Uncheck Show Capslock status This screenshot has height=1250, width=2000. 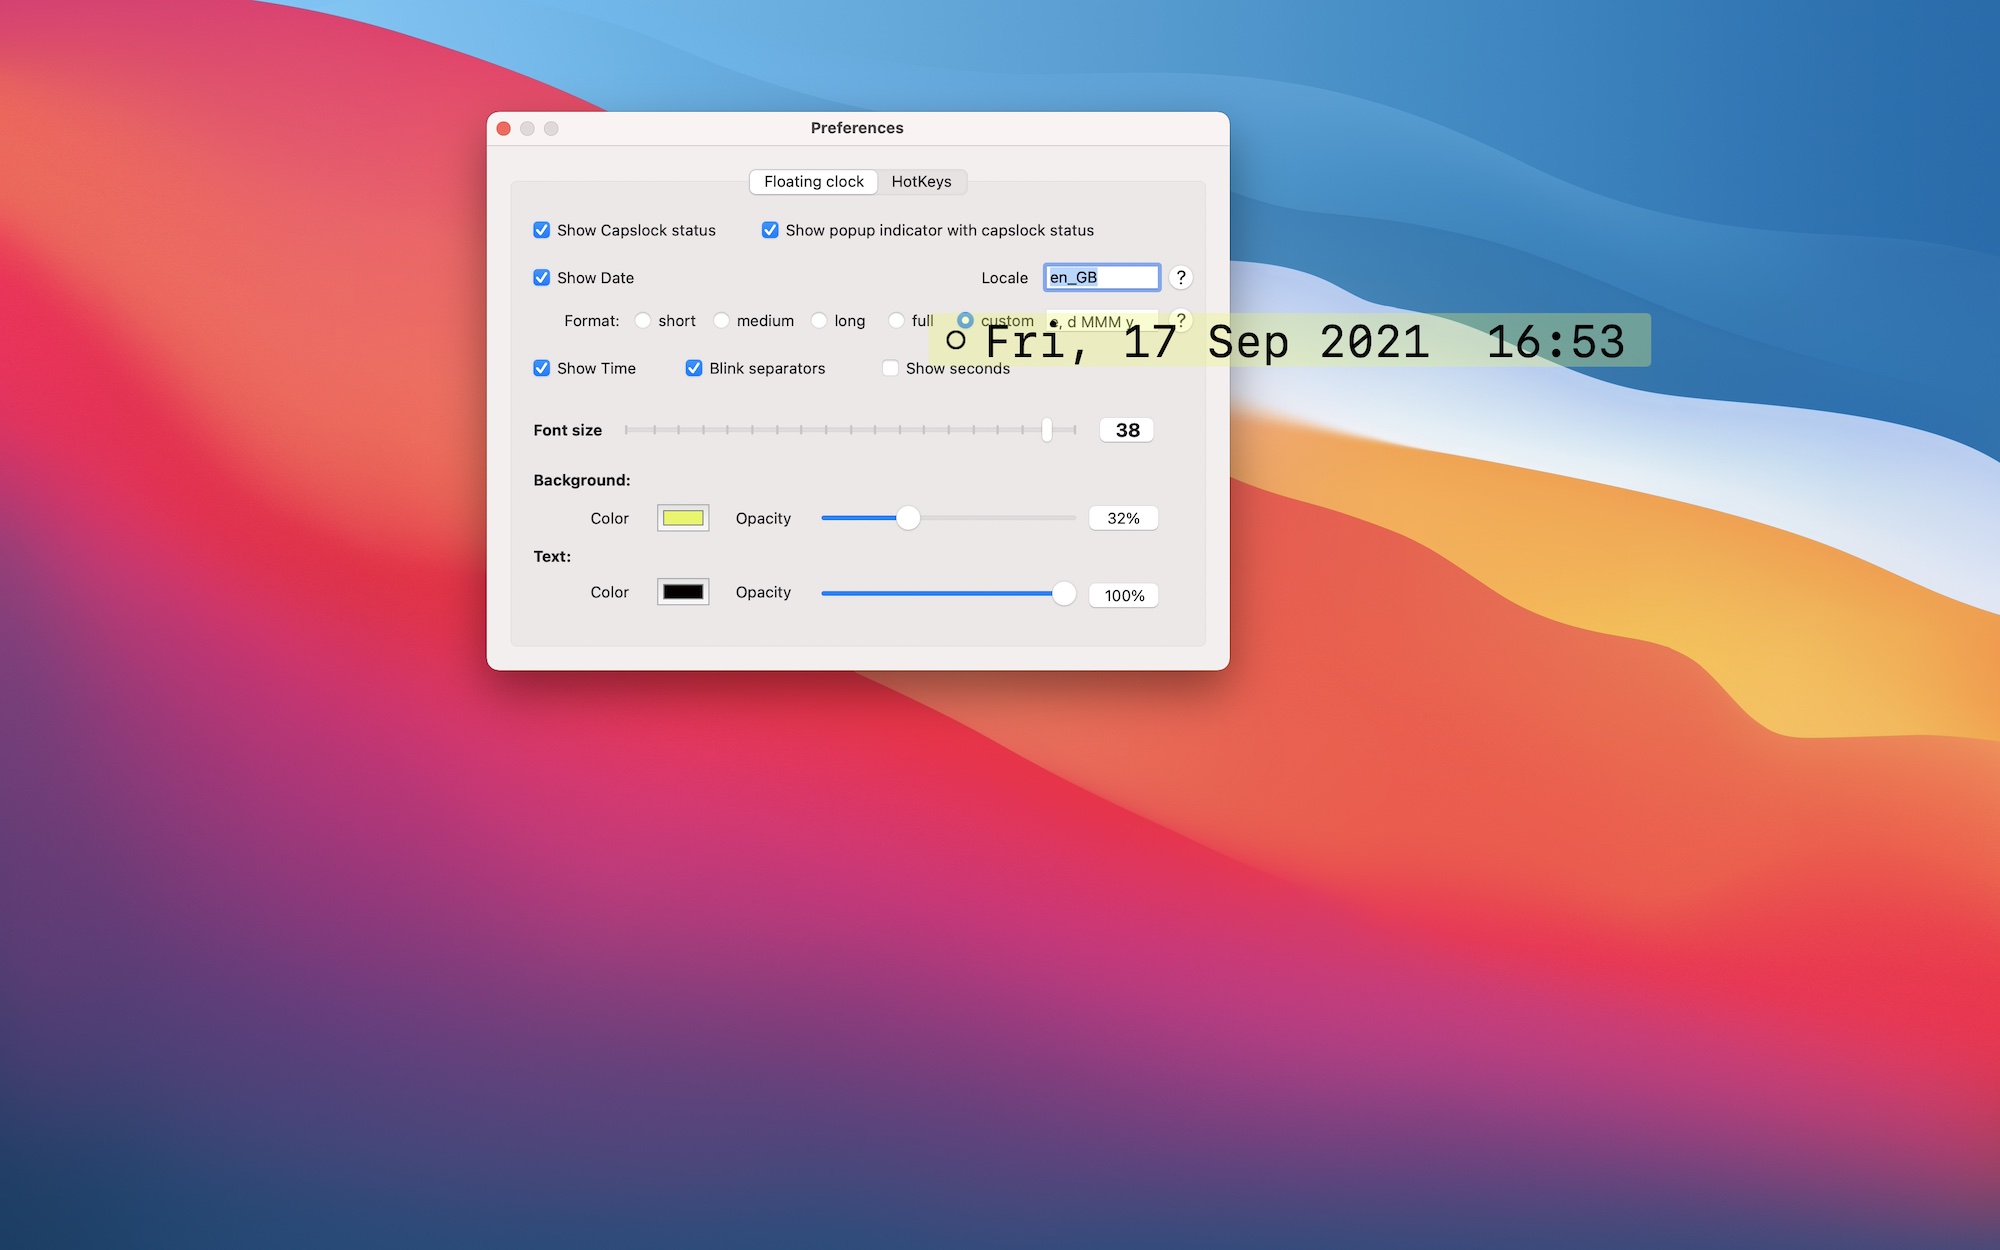coord(542,230)
